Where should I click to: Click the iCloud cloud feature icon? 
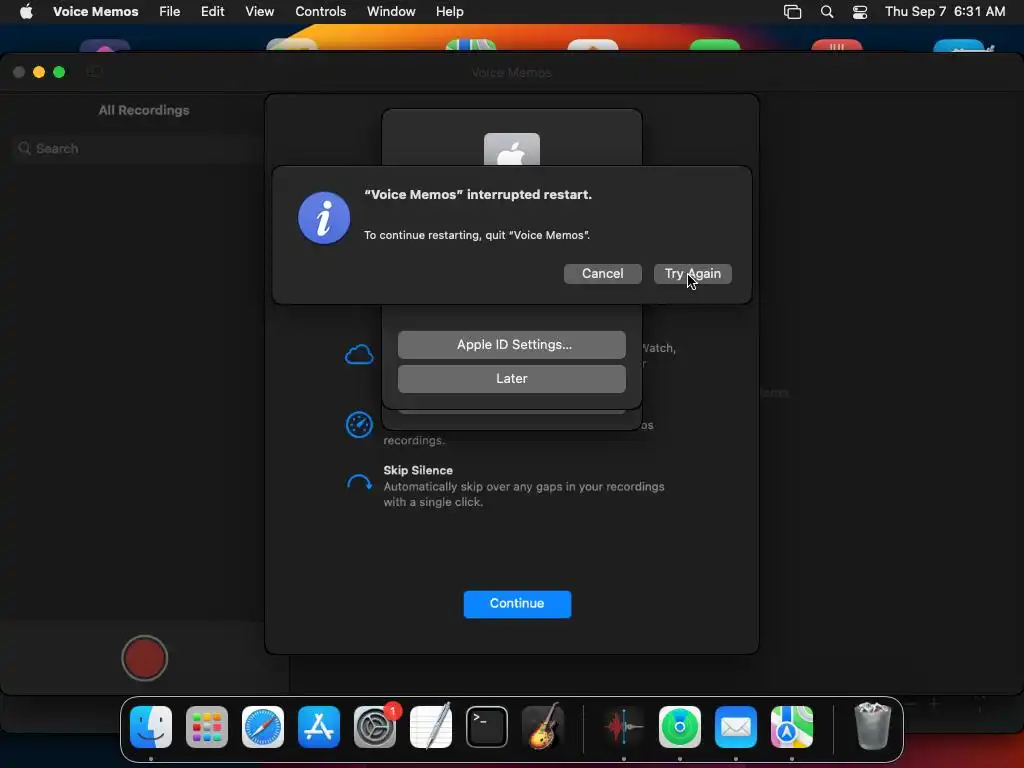(x=359, y=355)
